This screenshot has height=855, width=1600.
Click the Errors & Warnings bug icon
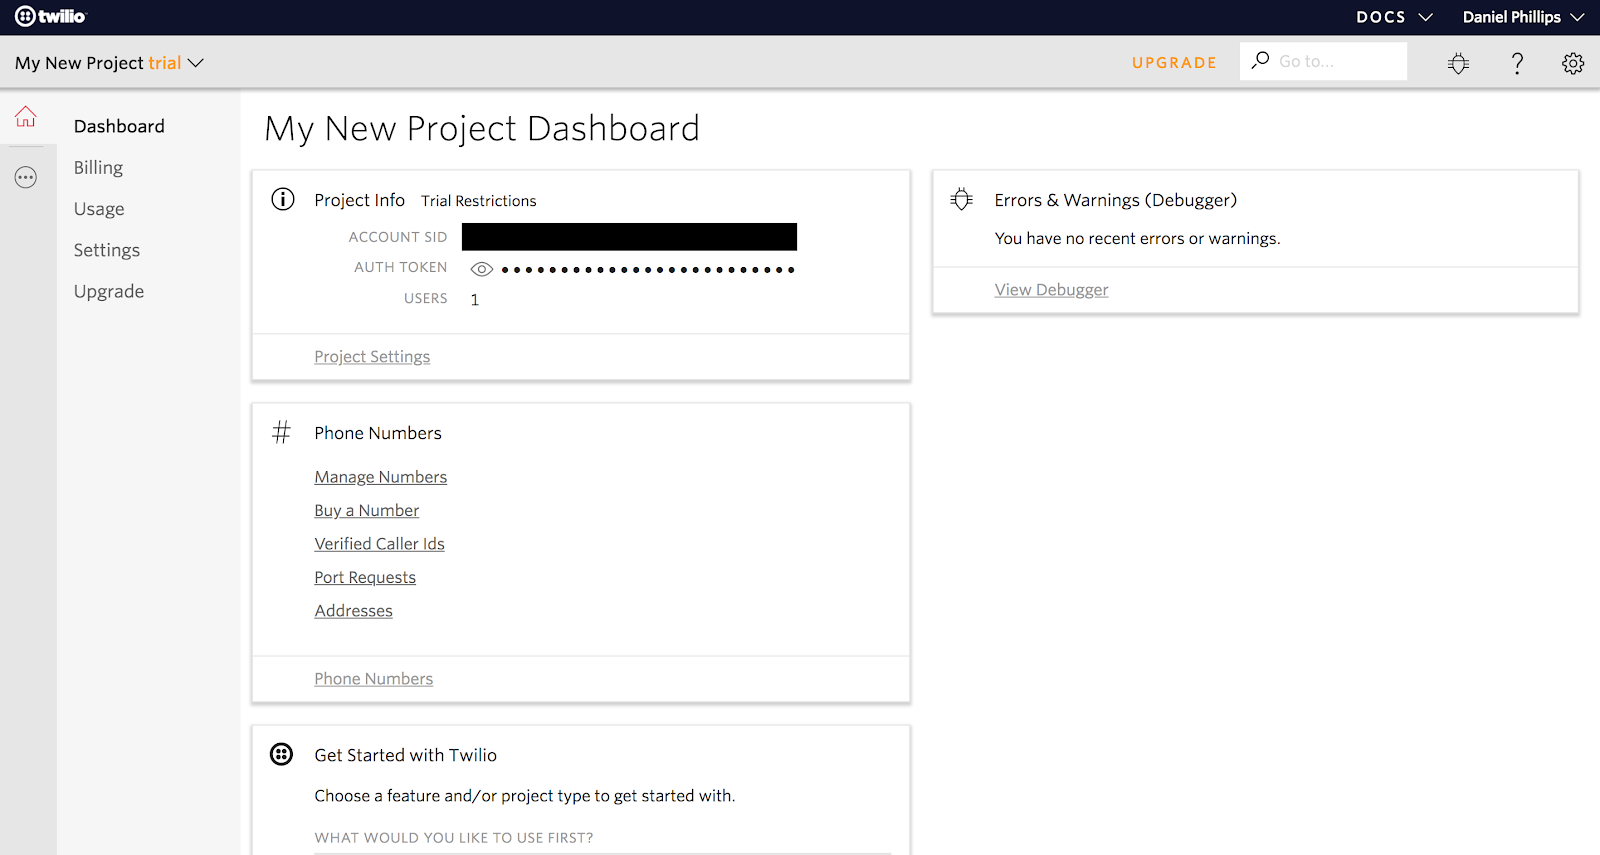coord(962,199)
